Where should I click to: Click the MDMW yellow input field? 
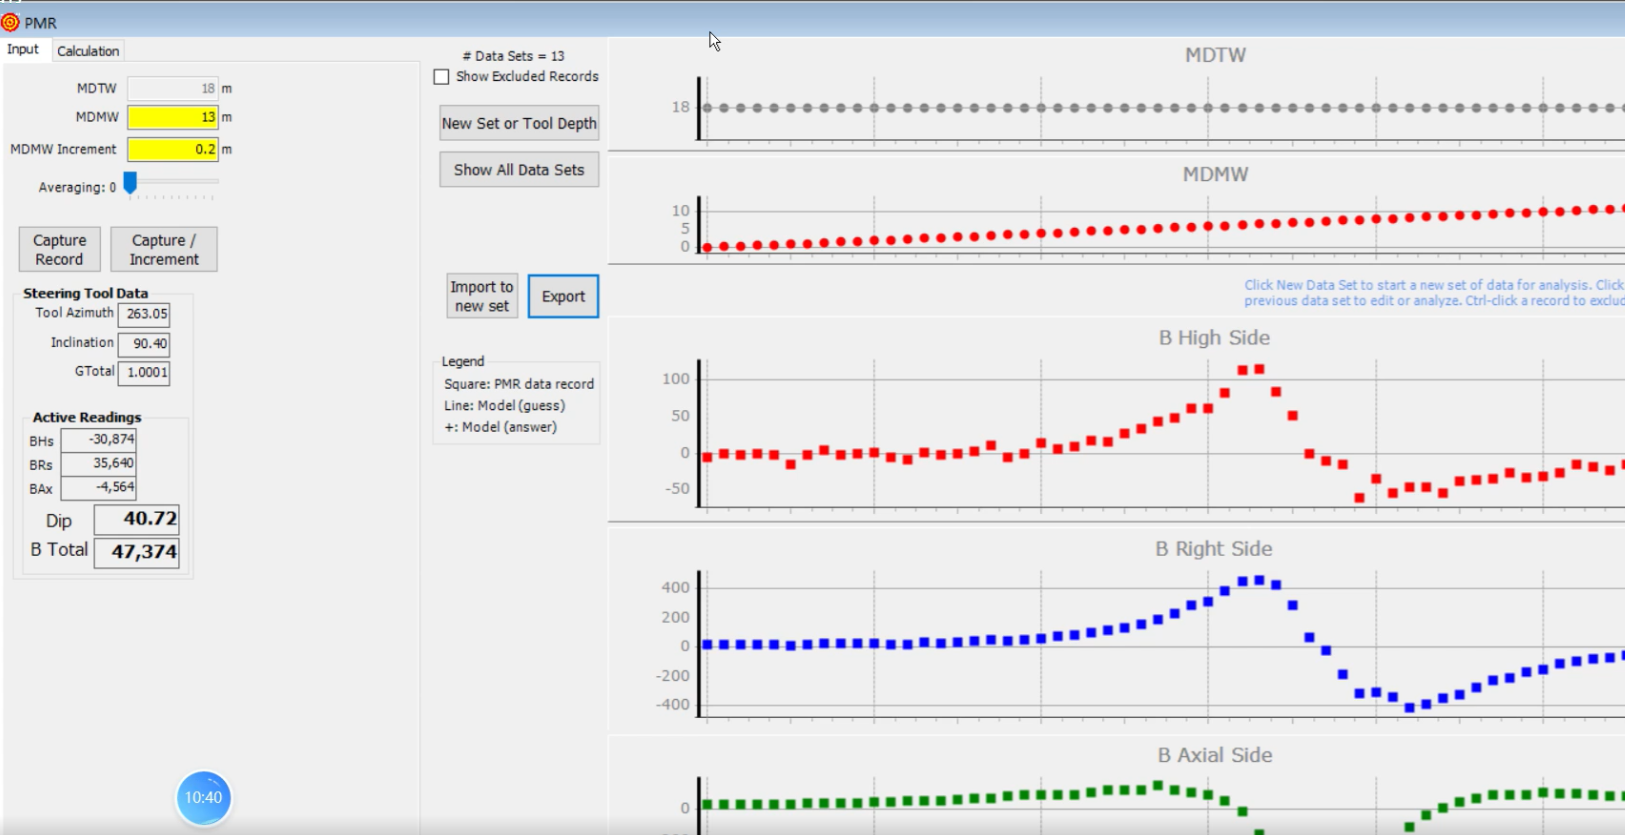[172, 117]
